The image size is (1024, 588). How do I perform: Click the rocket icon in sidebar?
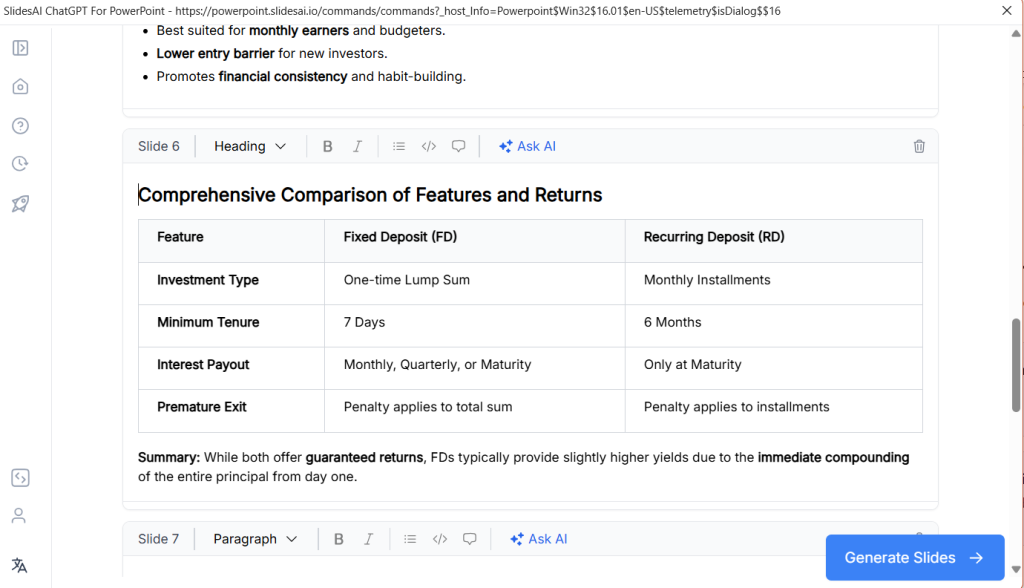[20, 203]
